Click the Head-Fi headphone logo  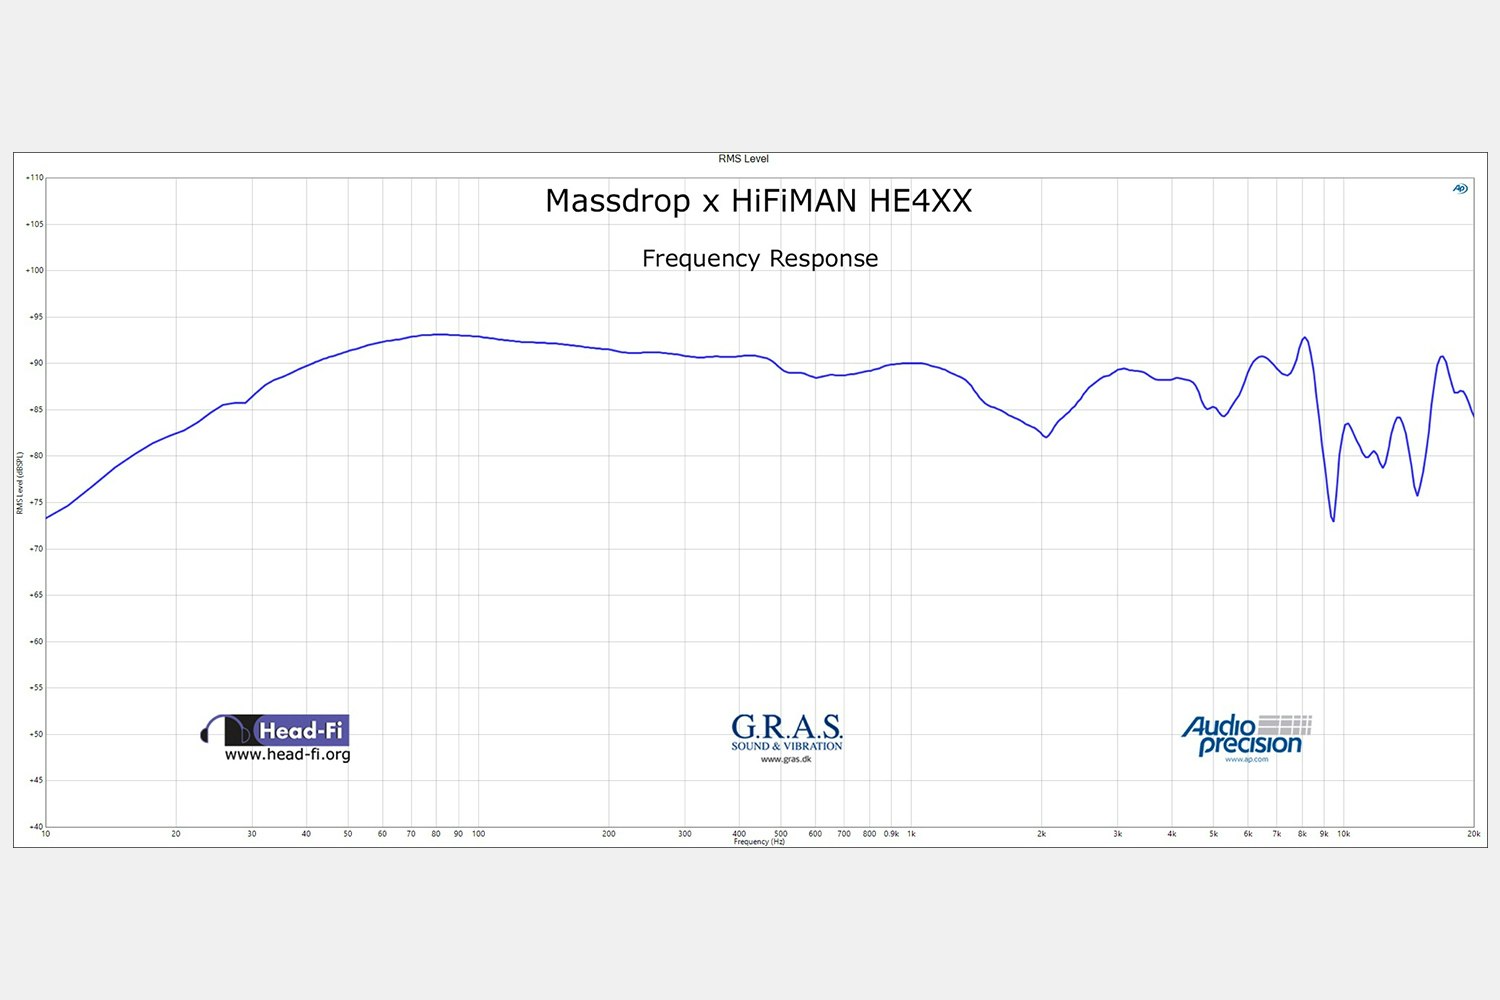[276, 730]
